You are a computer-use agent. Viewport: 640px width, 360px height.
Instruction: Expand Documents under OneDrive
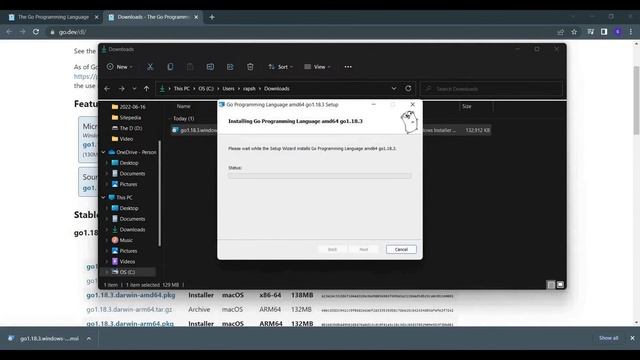point(107,173)
